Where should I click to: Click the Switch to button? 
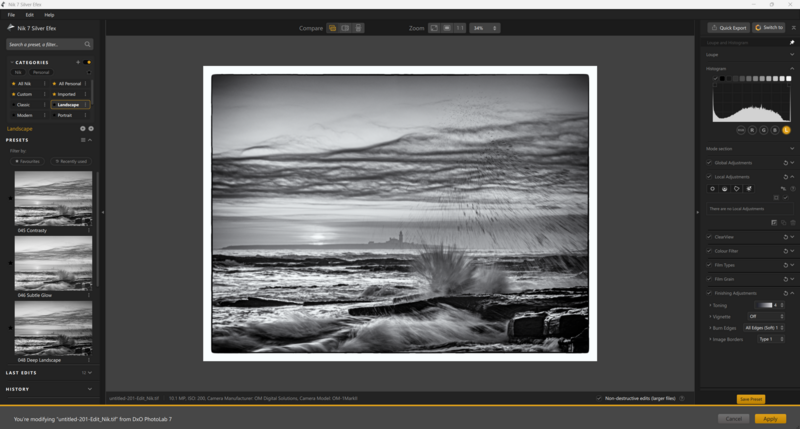pyautogui.click(x=768, y=28)
